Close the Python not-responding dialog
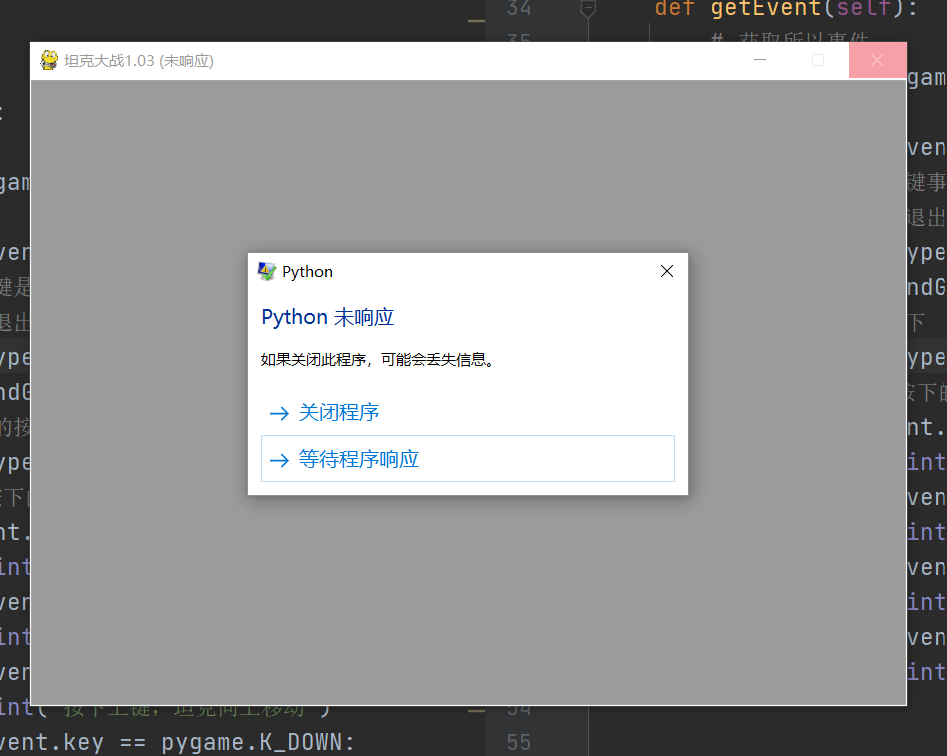 (667, 271)
